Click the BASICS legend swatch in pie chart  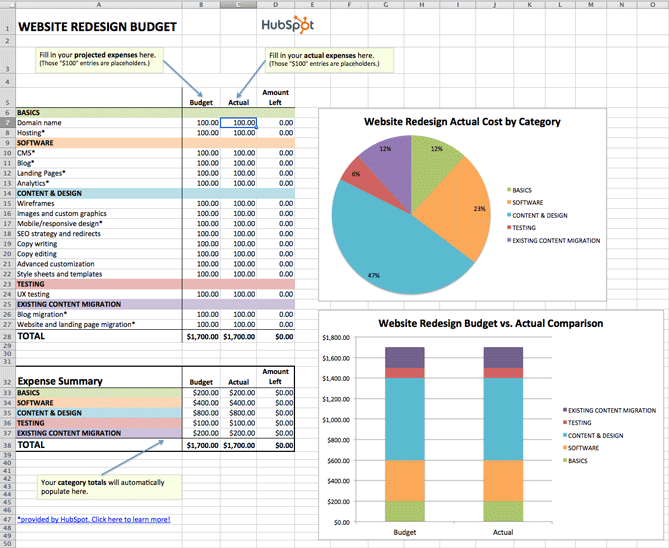(509, 190)
